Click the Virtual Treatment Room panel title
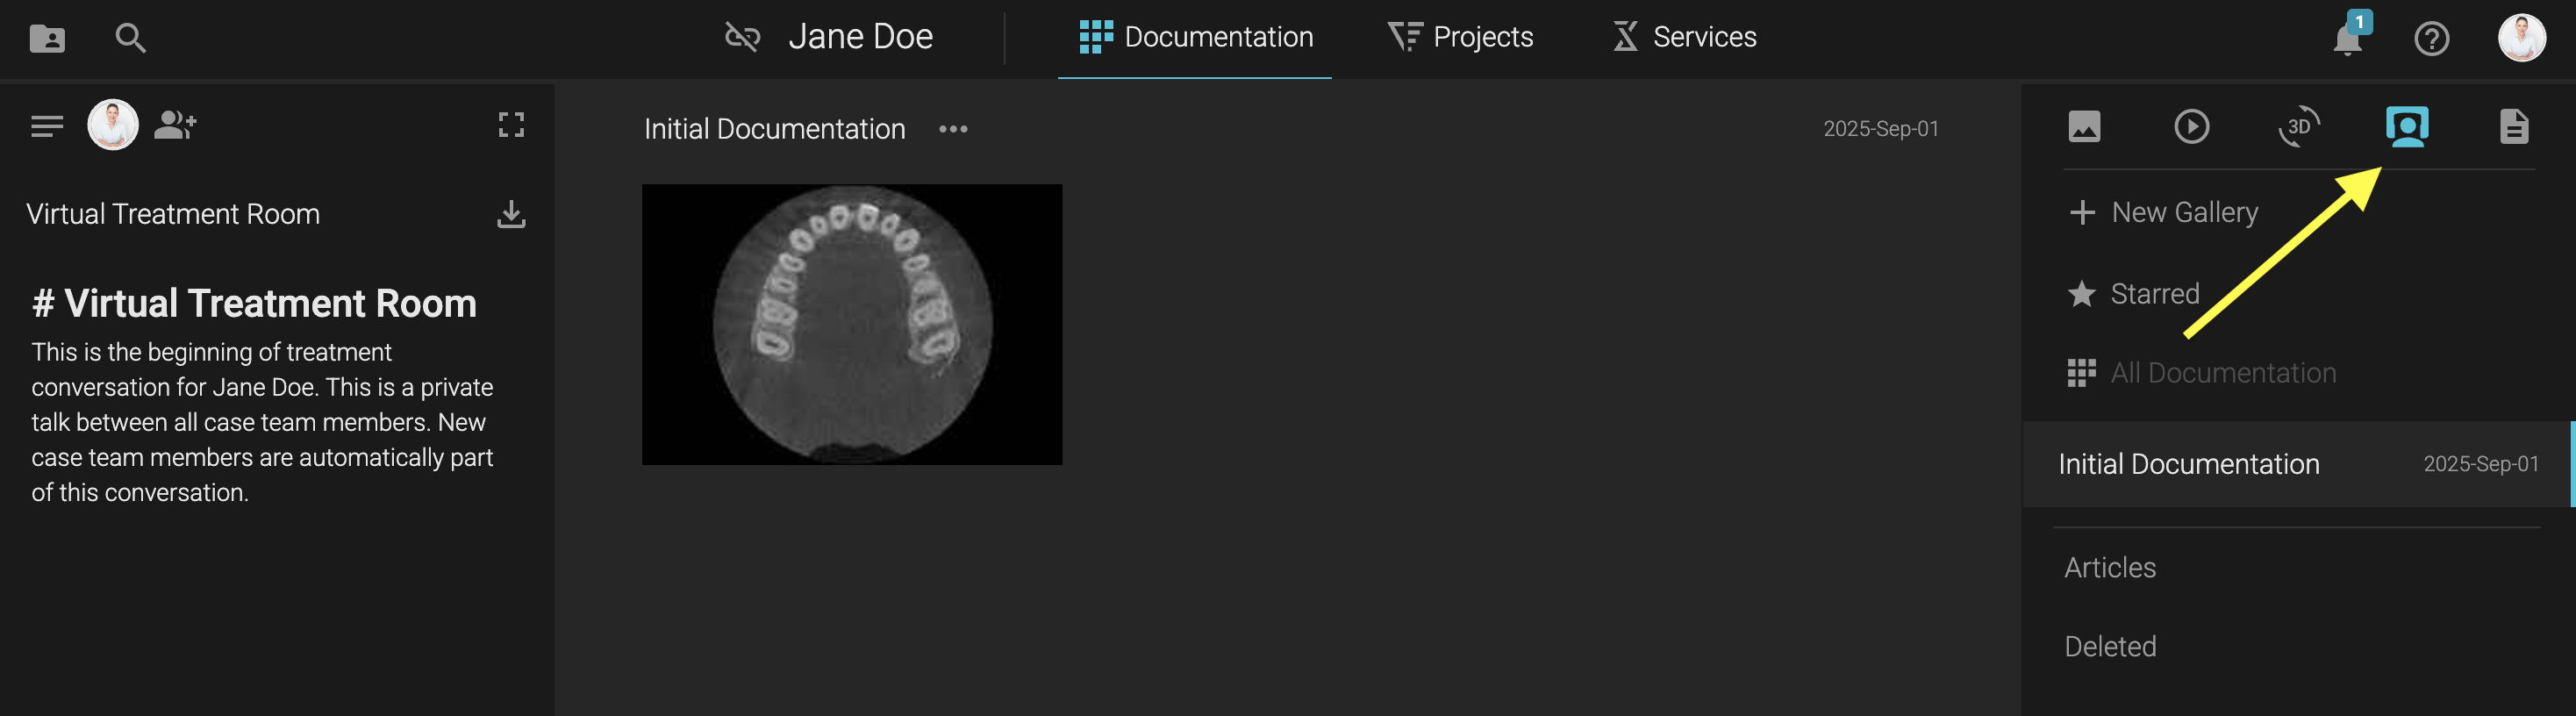The width and height of the screenshot is (2576, 716). pos(173,214)
